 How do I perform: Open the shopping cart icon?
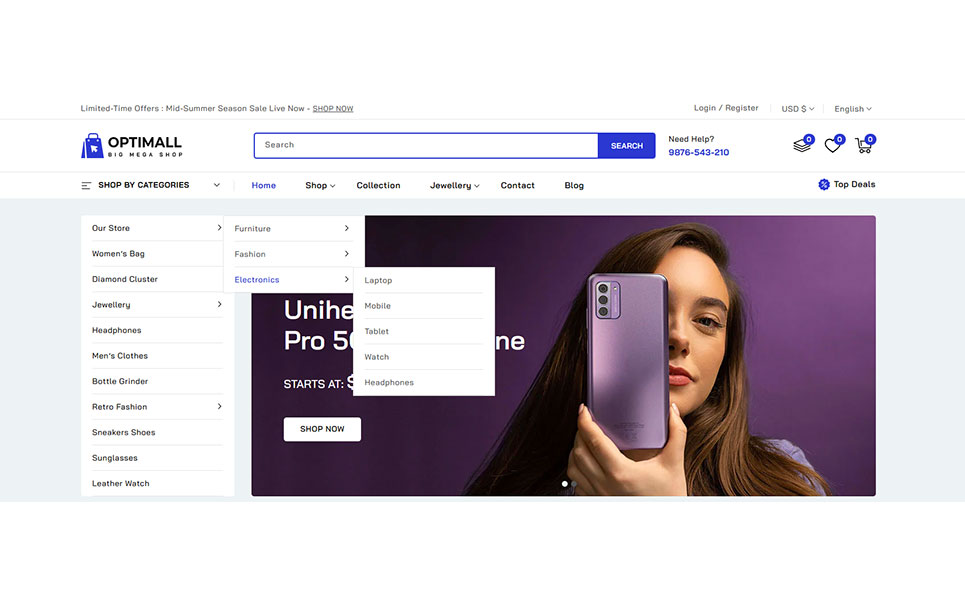863,145
